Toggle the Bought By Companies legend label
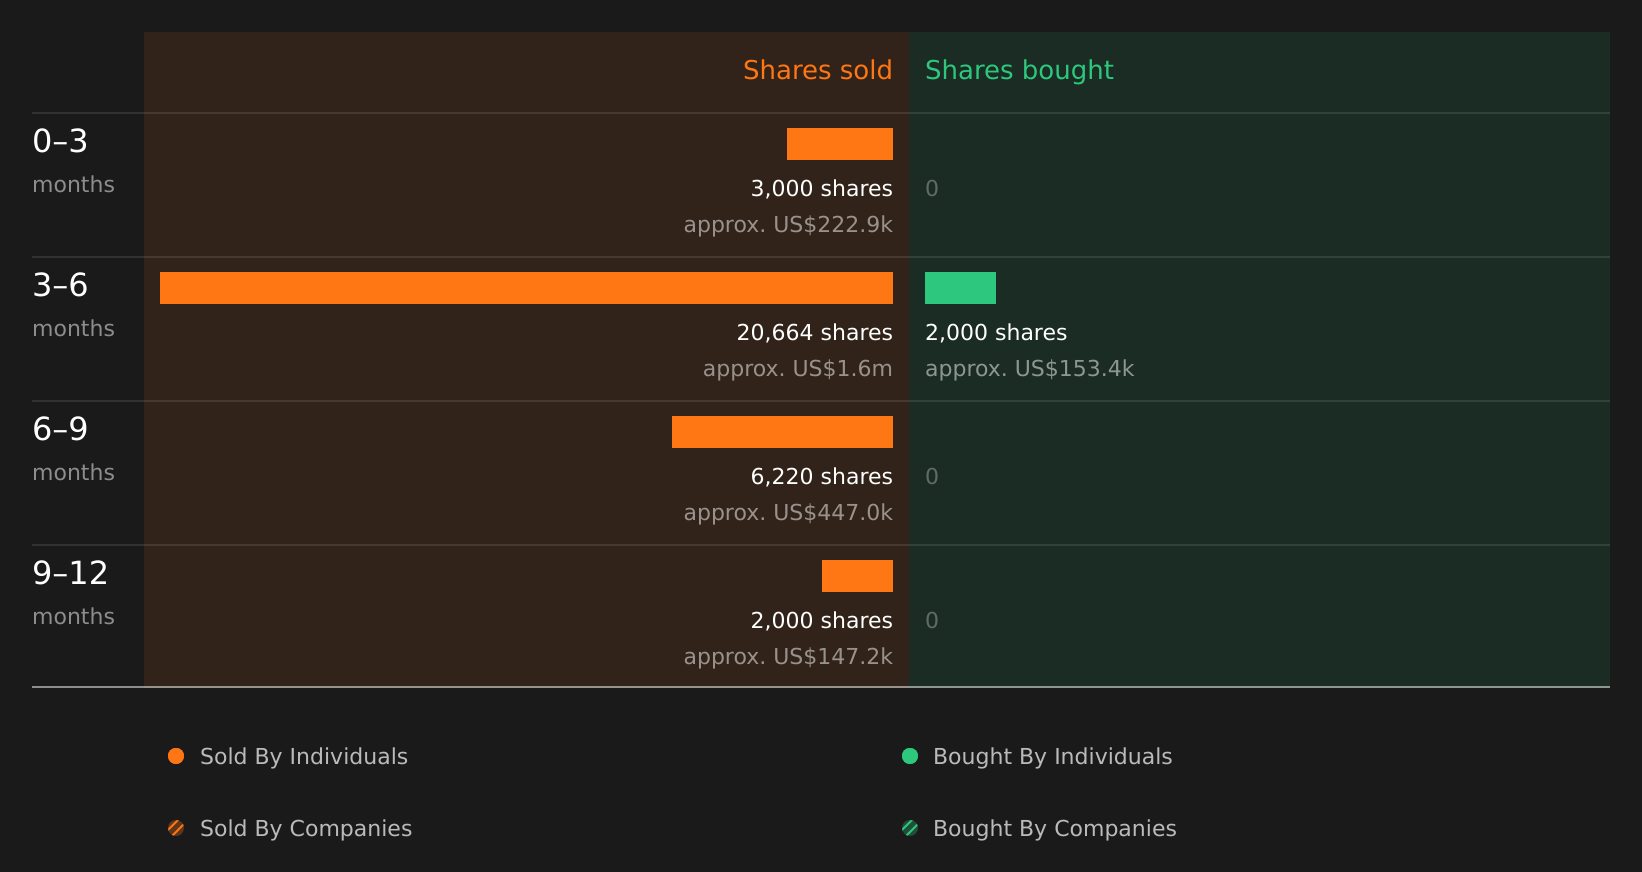The image size is (1642, 872). point(1054,829)
